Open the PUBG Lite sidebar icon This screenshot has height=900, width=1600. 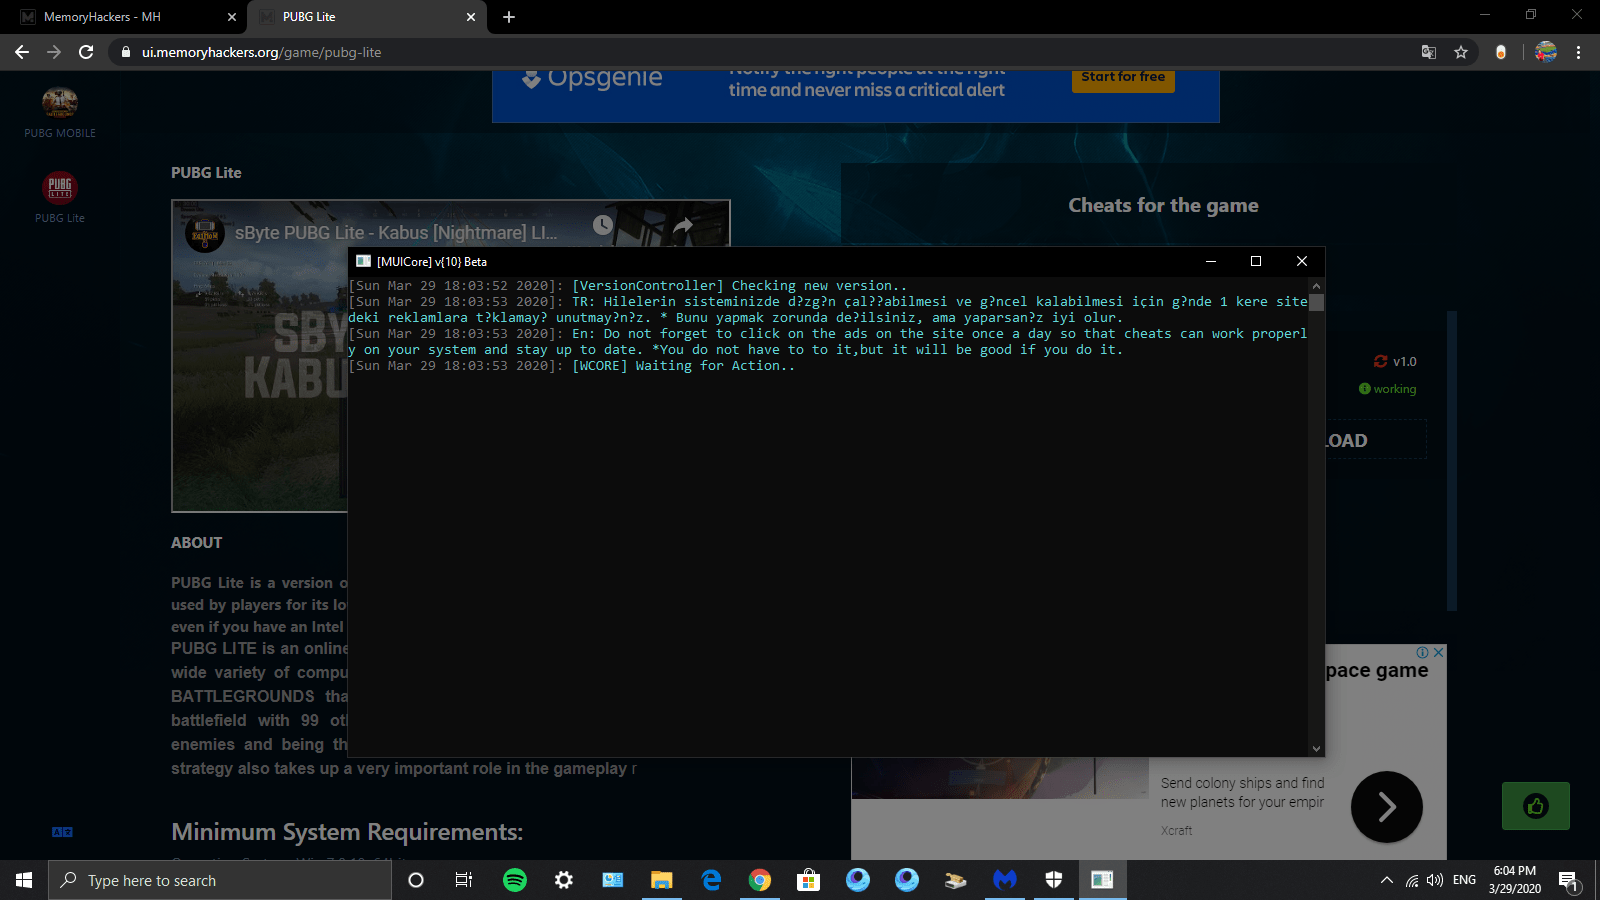click(x=60, y=197)
